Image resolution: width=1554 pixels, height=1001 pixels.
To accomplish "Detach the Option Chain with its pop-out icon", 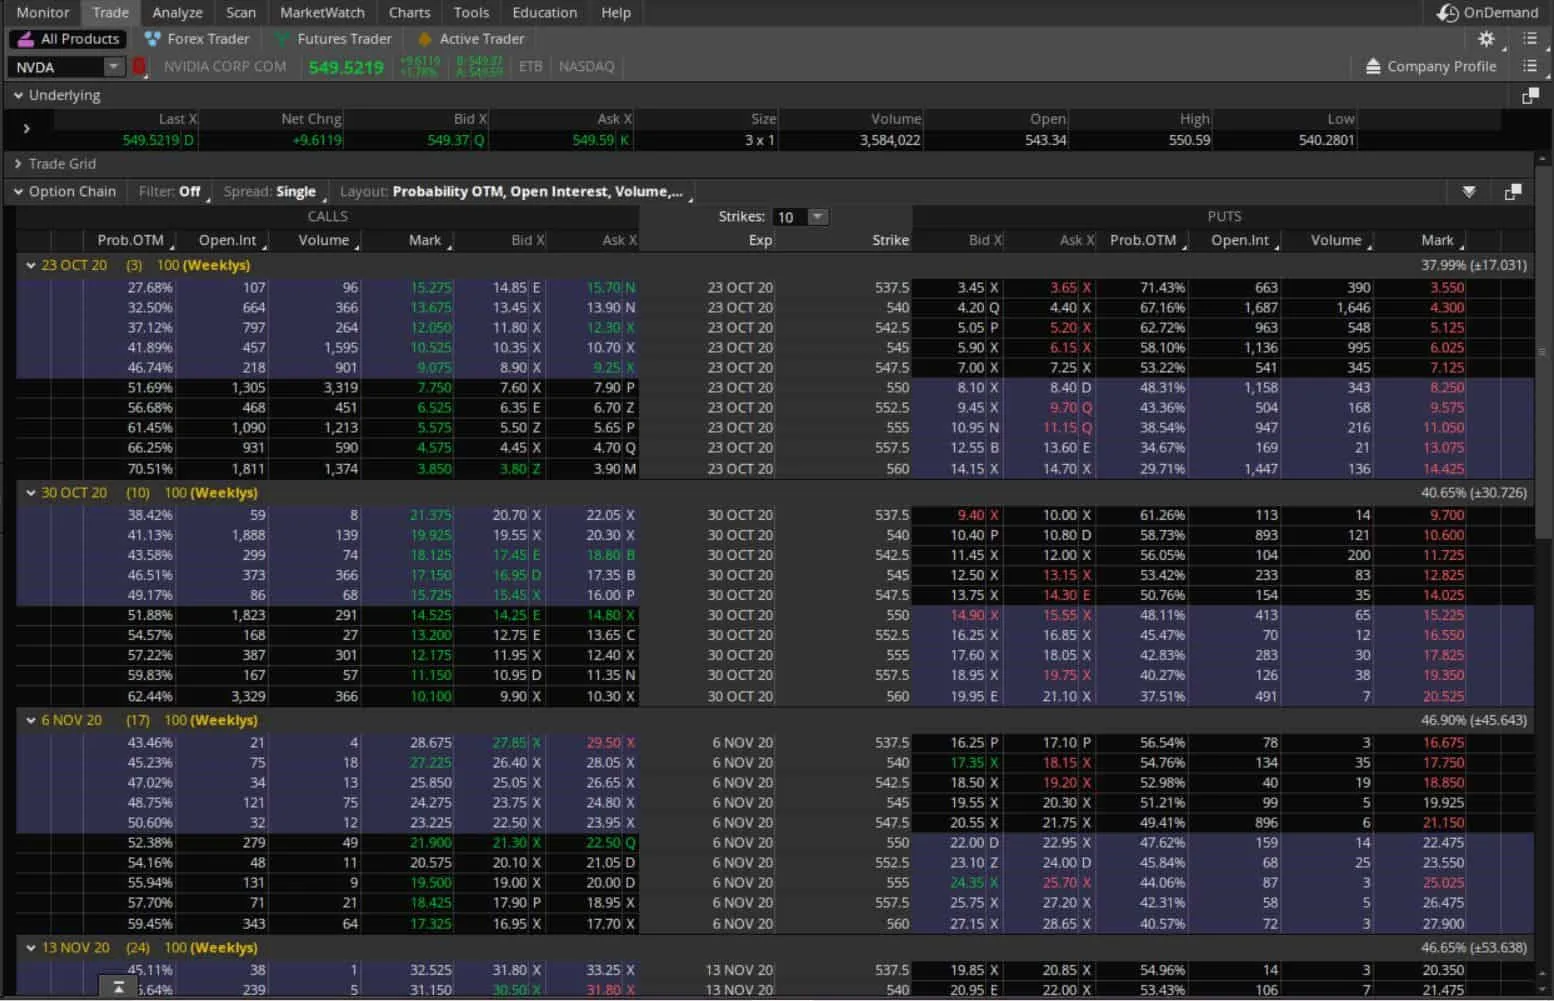I will point(1513,191).
